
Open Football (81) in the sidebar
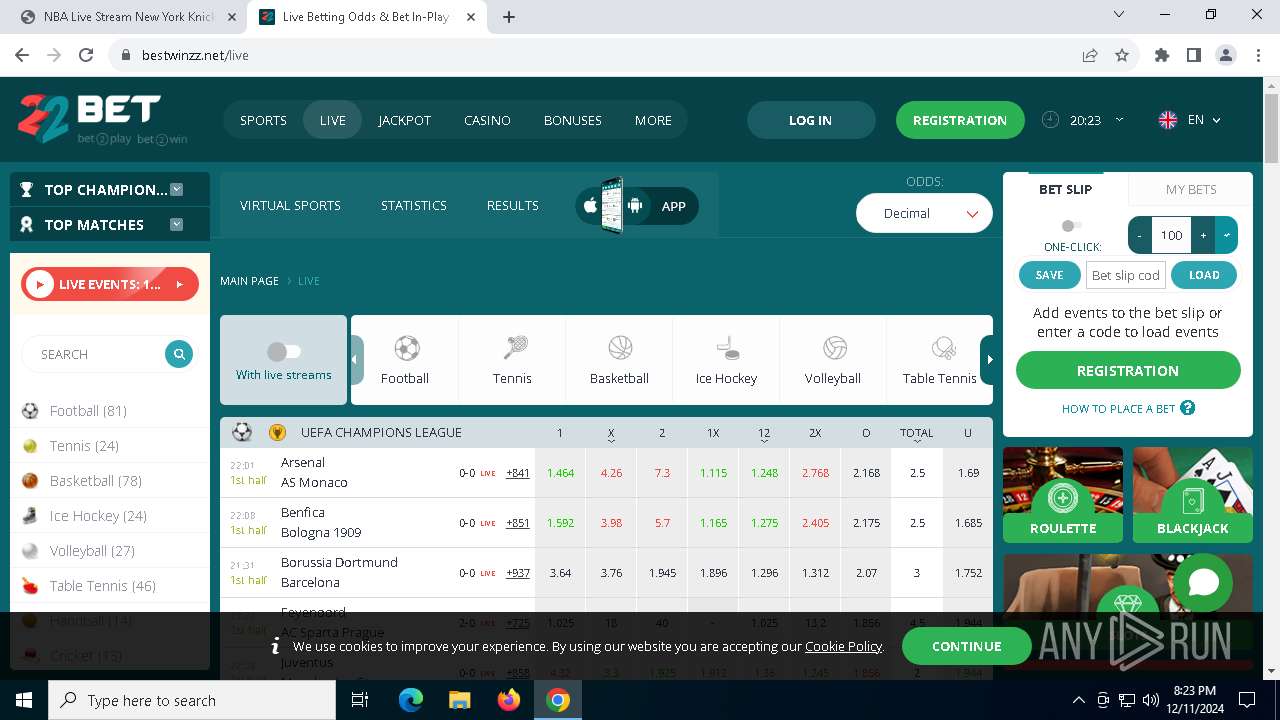(88, 411)
